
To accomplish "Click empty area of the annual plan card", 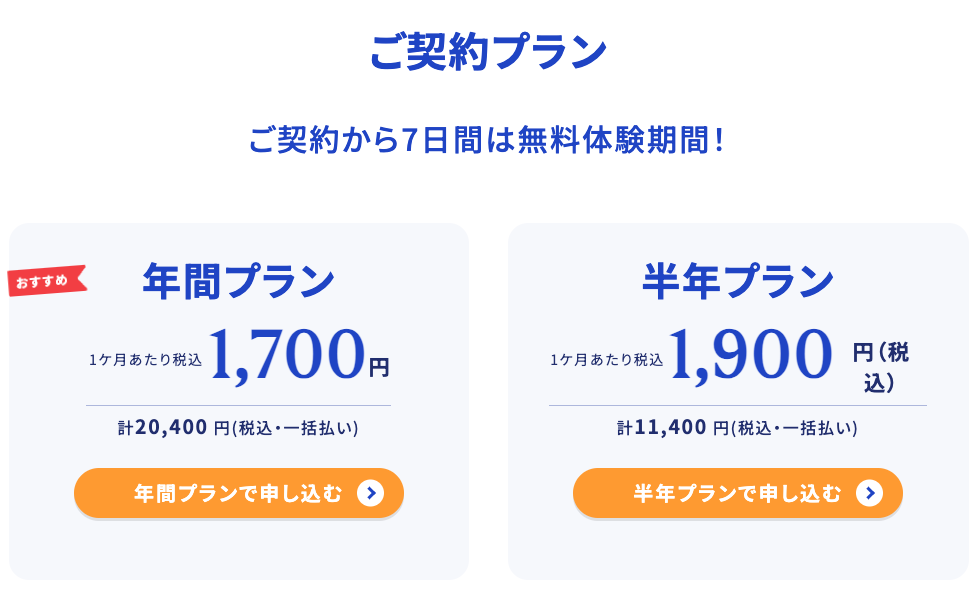I will 239,551.
